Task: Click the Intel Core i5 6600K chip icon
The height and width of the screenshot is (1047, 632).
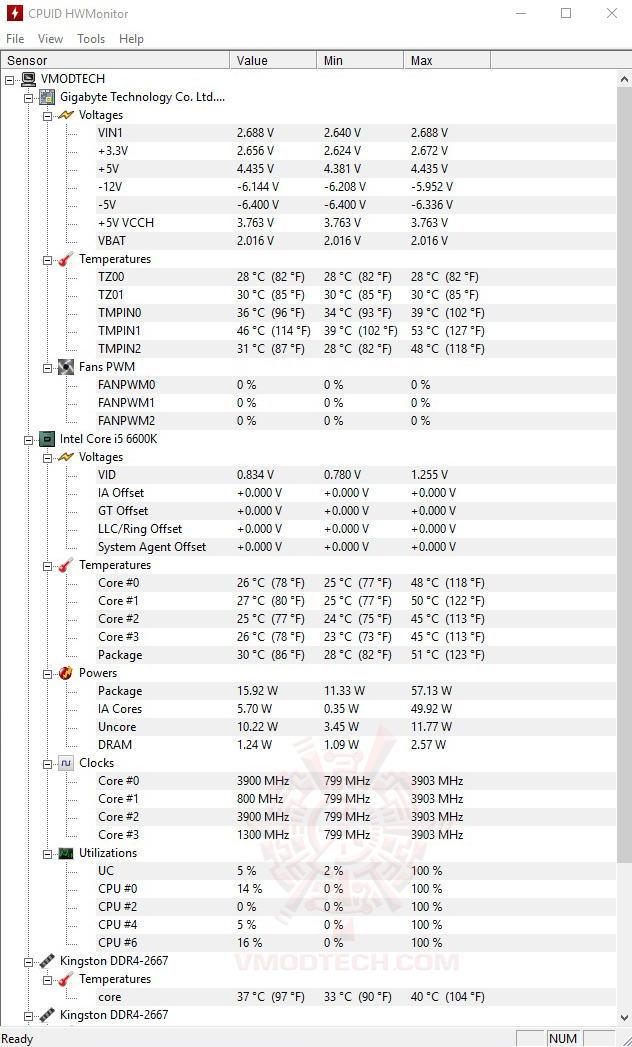Action: (x=47, y=439)
